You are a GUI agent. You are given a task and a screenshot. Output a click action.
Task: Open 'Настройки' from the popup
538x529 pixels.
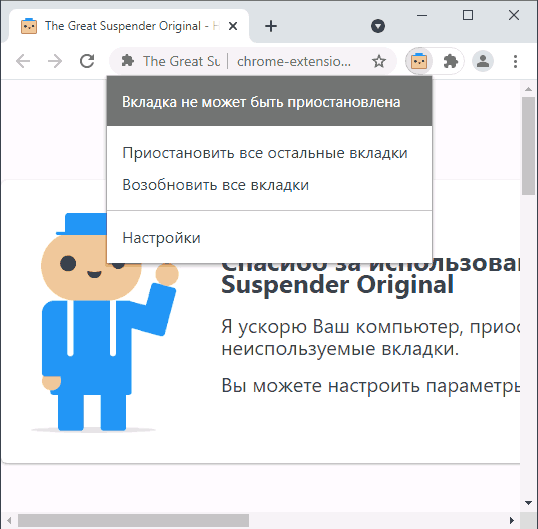[161, 238]
